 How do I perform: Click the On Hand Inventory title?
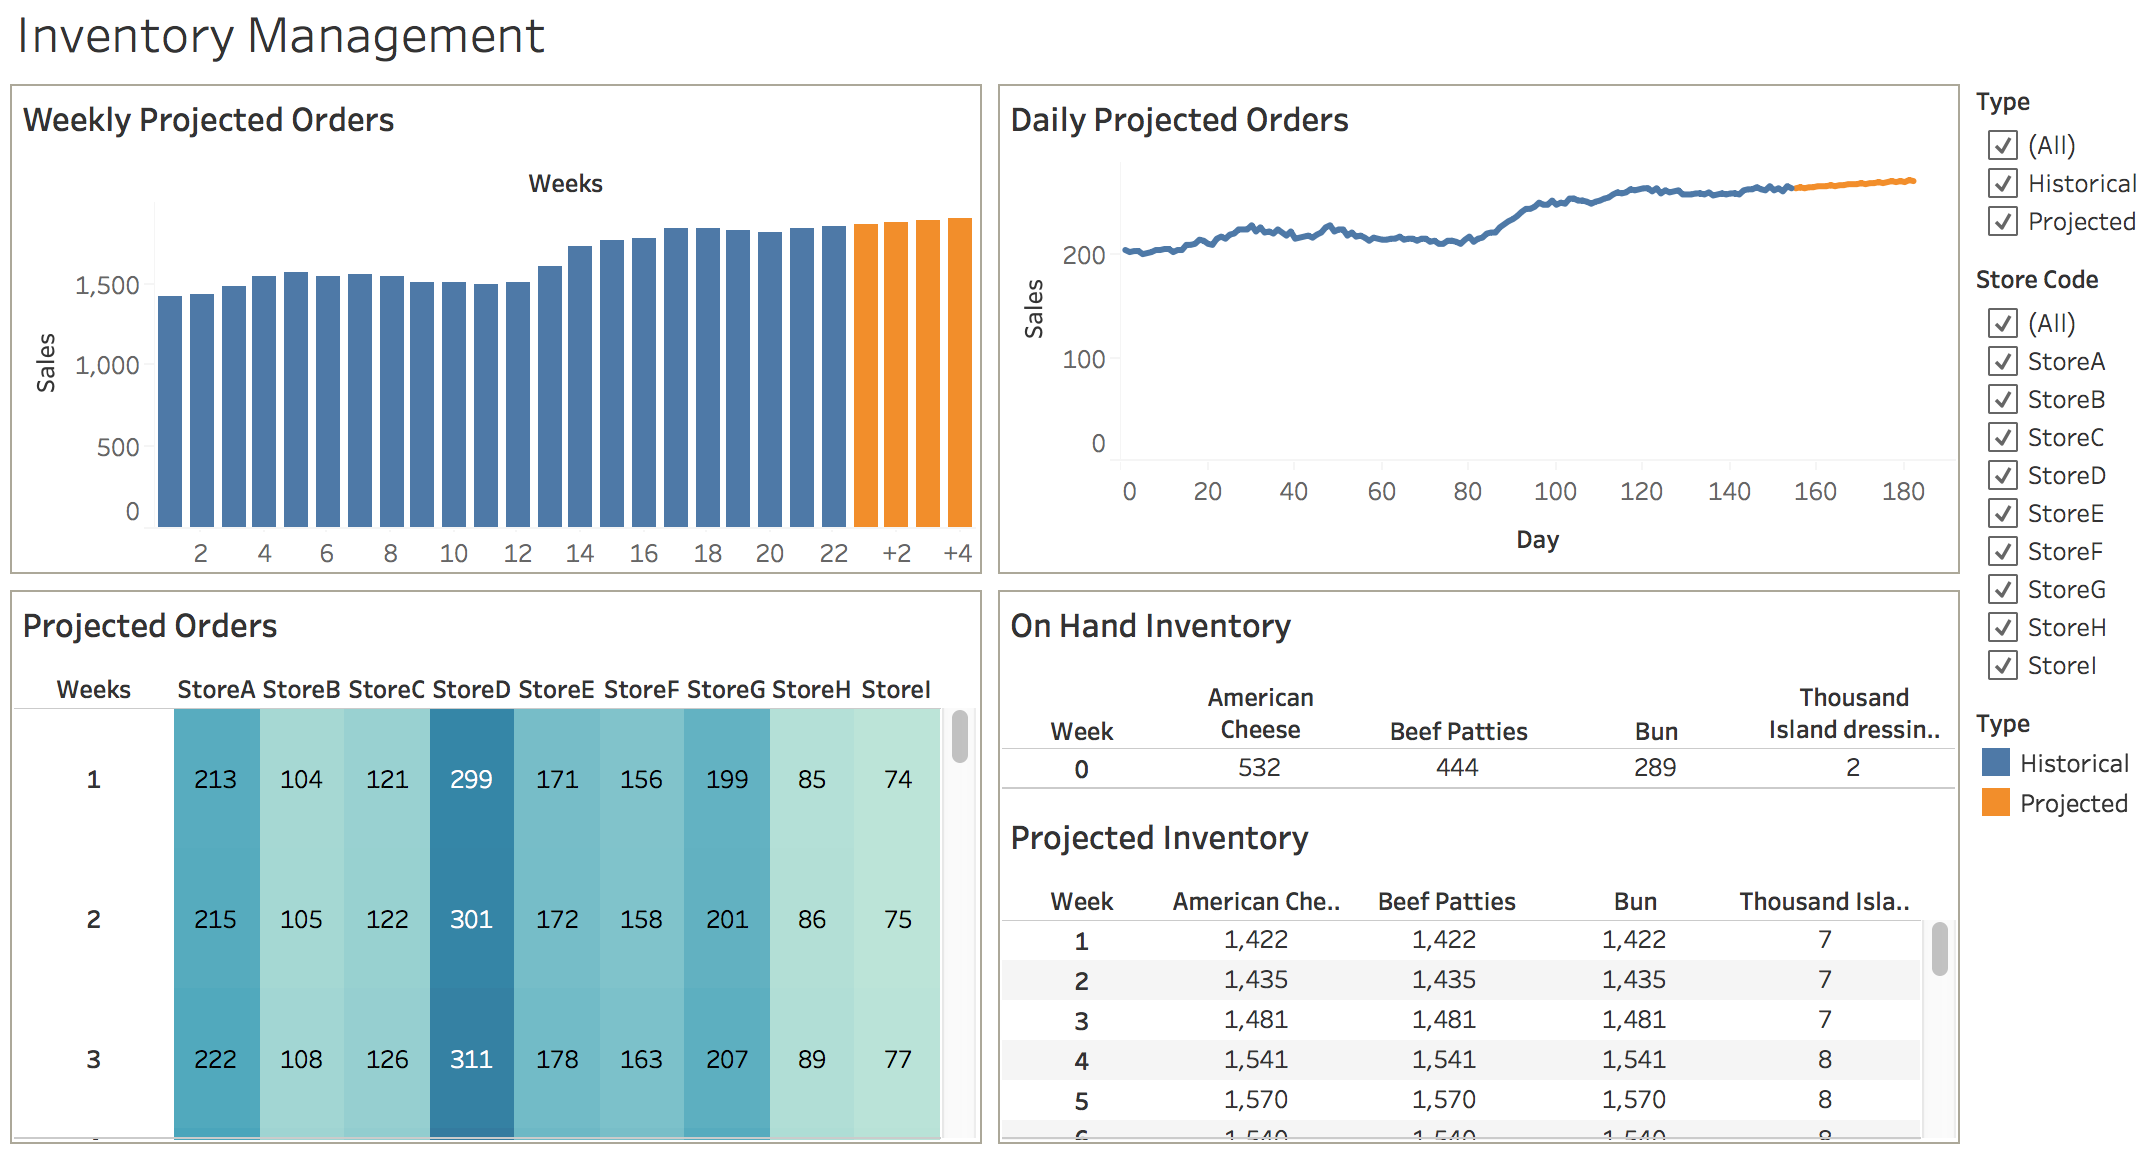pos(1150,626)
